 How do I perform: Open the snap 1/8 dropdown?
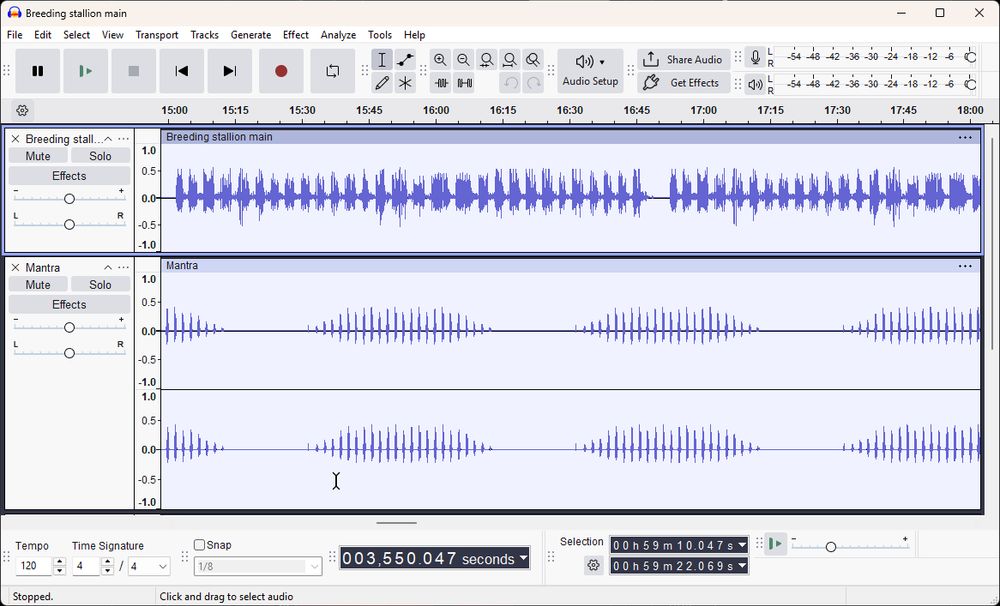click(258, 566)
